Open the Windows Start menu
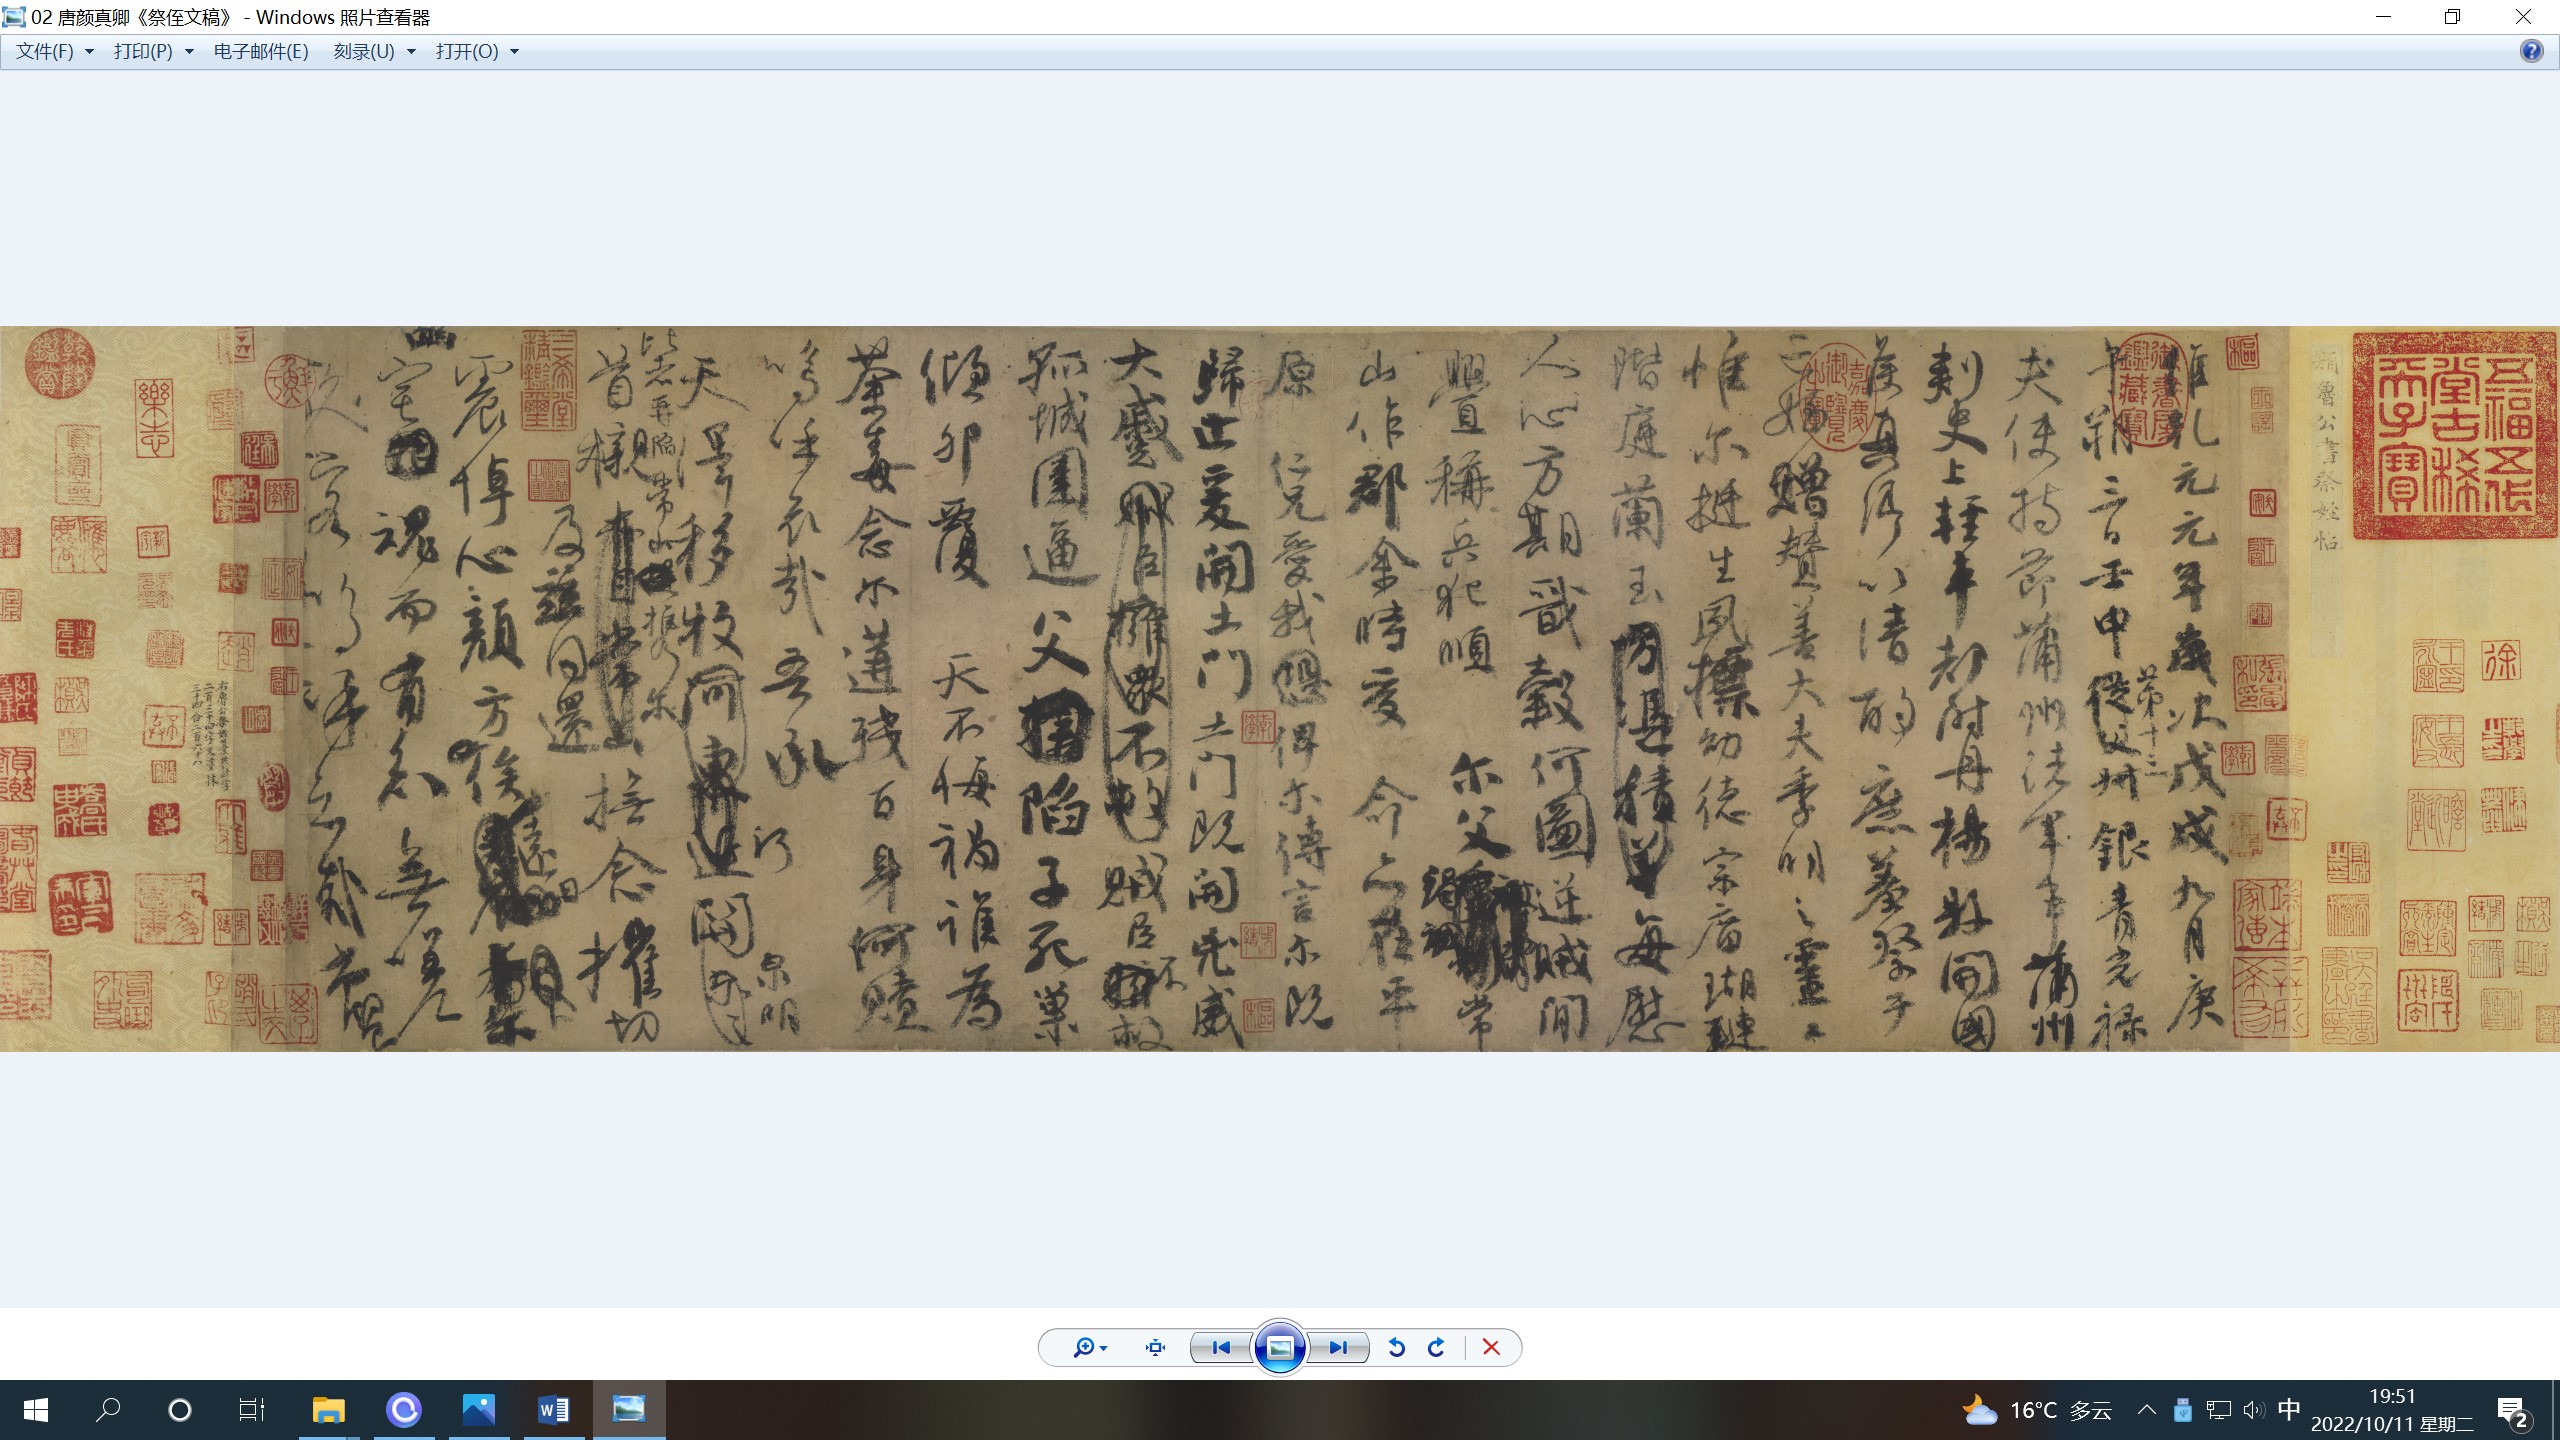The width and height of the screenshot is (2560, 1440). (x=36, y=1410)
